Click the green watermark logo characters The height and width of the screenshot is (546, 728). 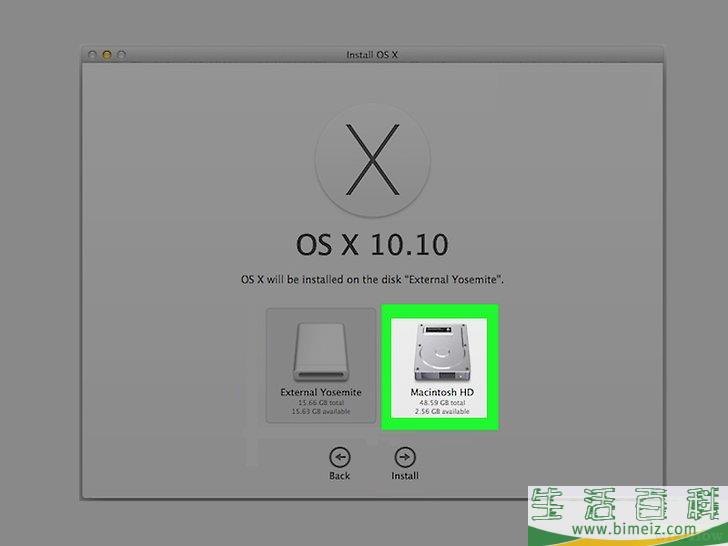[627, 504]
